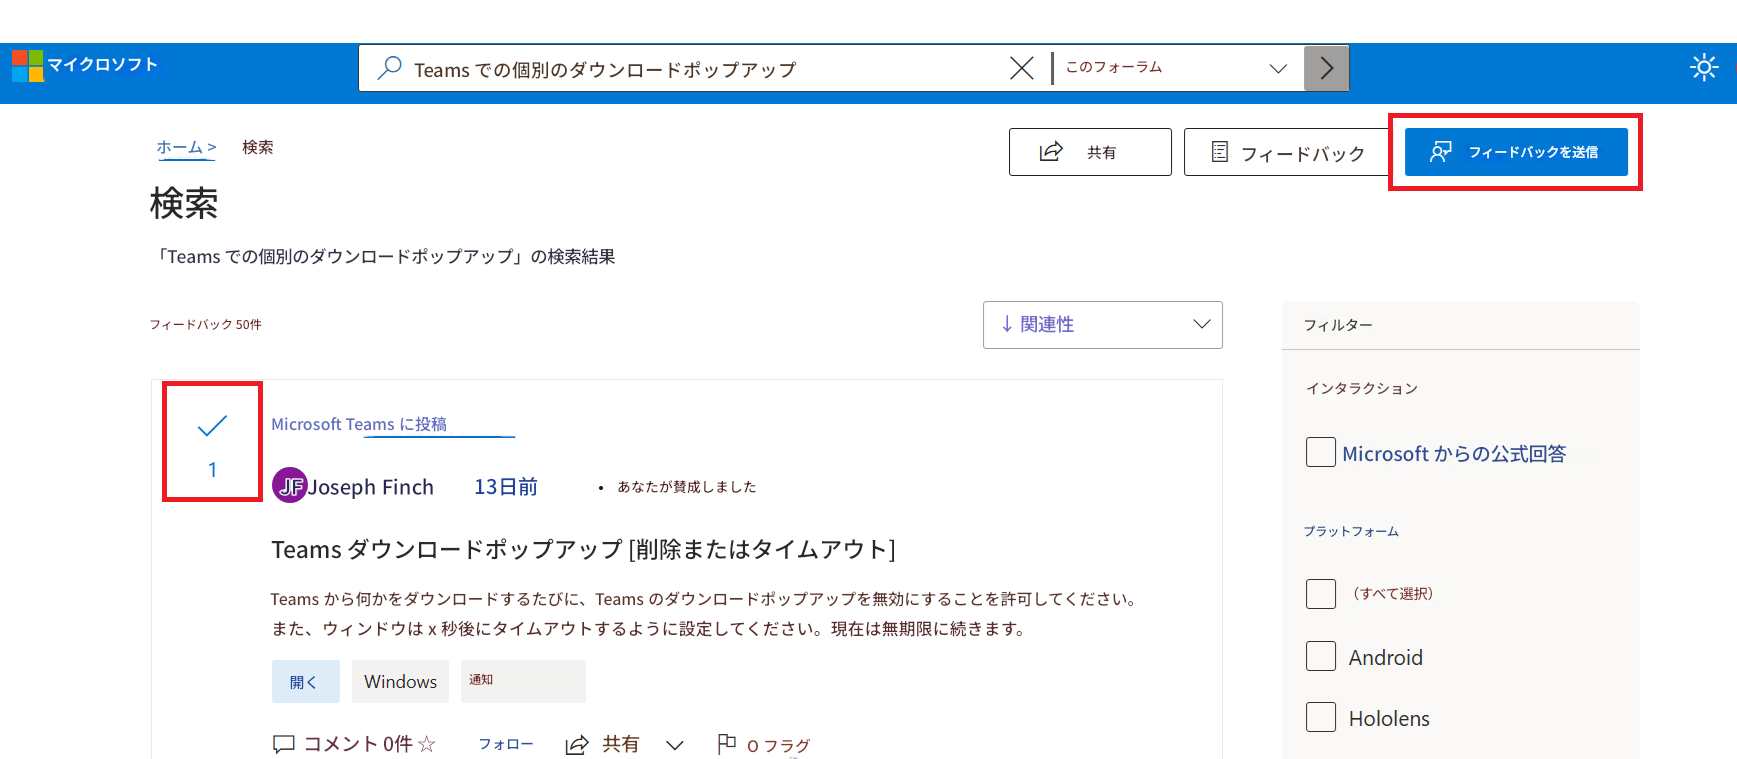Image resolution: width=1737 pixels, height=759 pixels.
Task: Open the このフォーラム scope dropdown
Action: click(x=1177, y=68)
